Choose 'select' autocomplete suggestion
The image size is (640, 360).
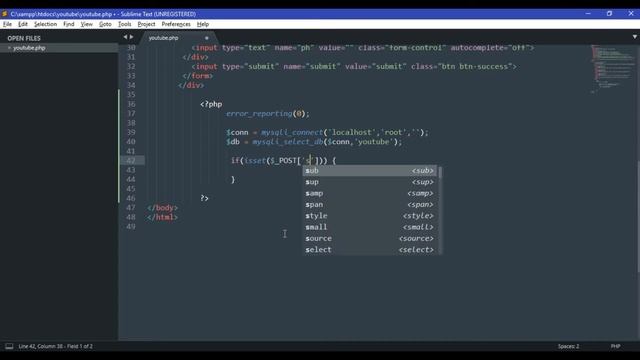point(370,250)
